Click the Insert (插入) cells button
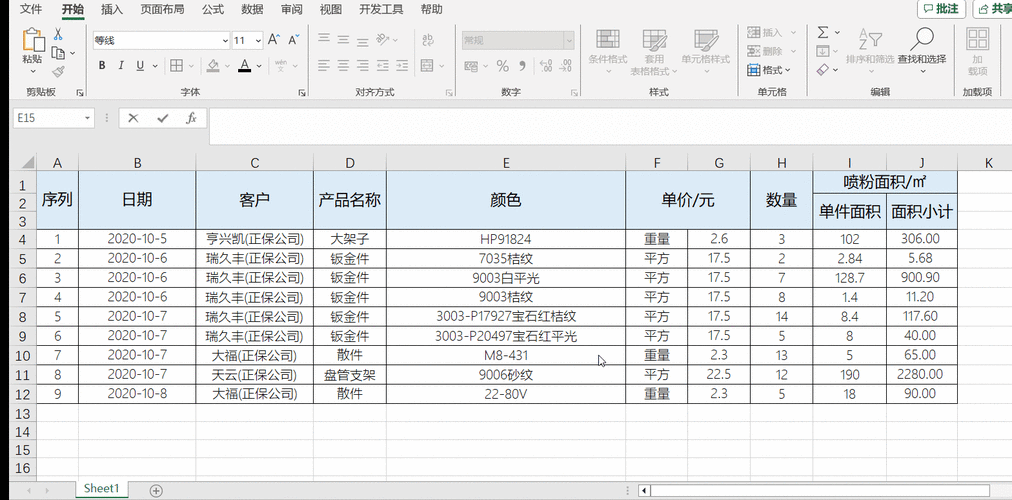The width and height of the screenshot is (1012, 500). click(771, 32)
